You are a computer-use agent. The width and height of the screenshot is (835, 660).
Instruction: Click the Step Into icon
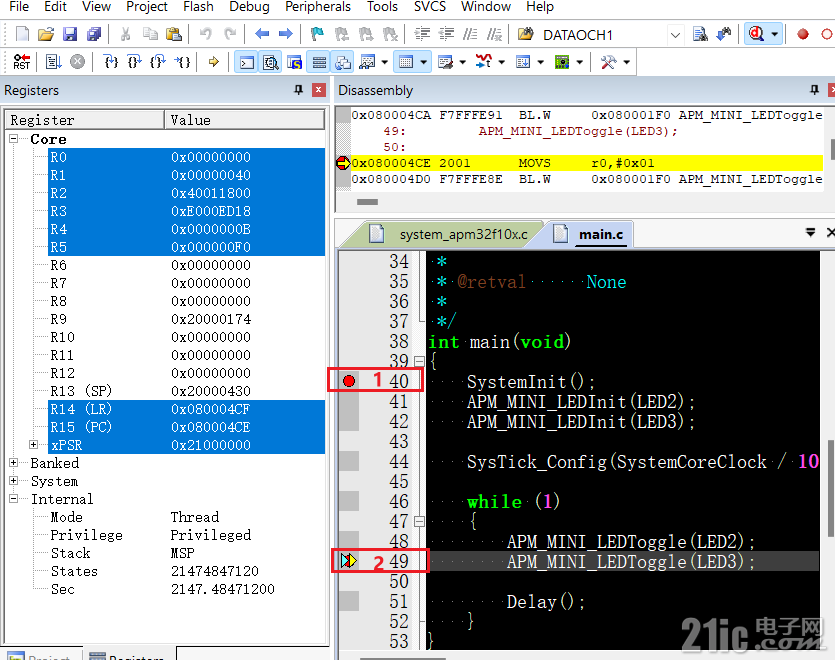coord(111,62)
